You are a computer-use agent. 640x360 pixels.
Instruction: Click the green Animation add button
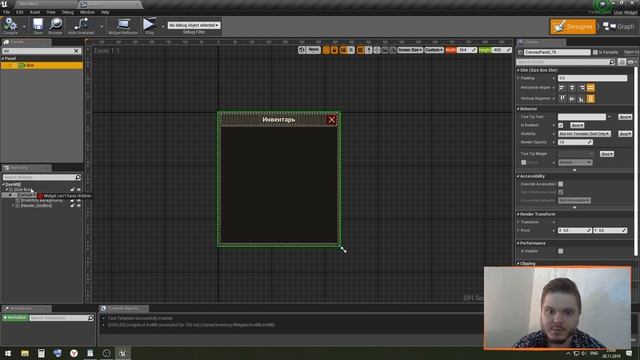point(15,318)
